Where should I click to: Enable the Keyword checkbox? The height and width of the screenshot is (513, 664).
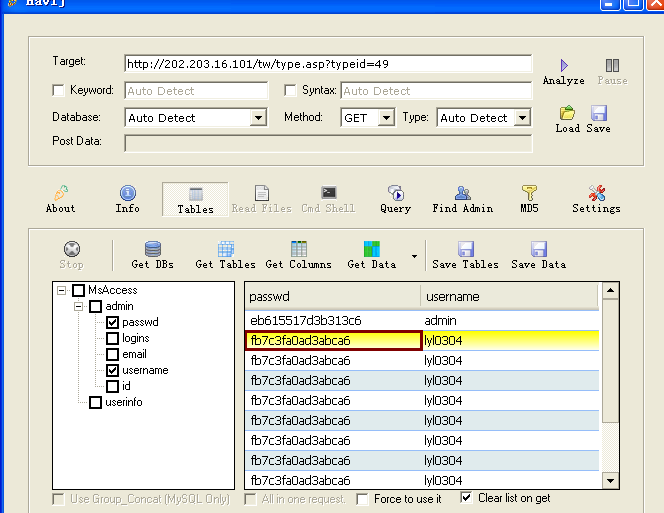point(58,90)
